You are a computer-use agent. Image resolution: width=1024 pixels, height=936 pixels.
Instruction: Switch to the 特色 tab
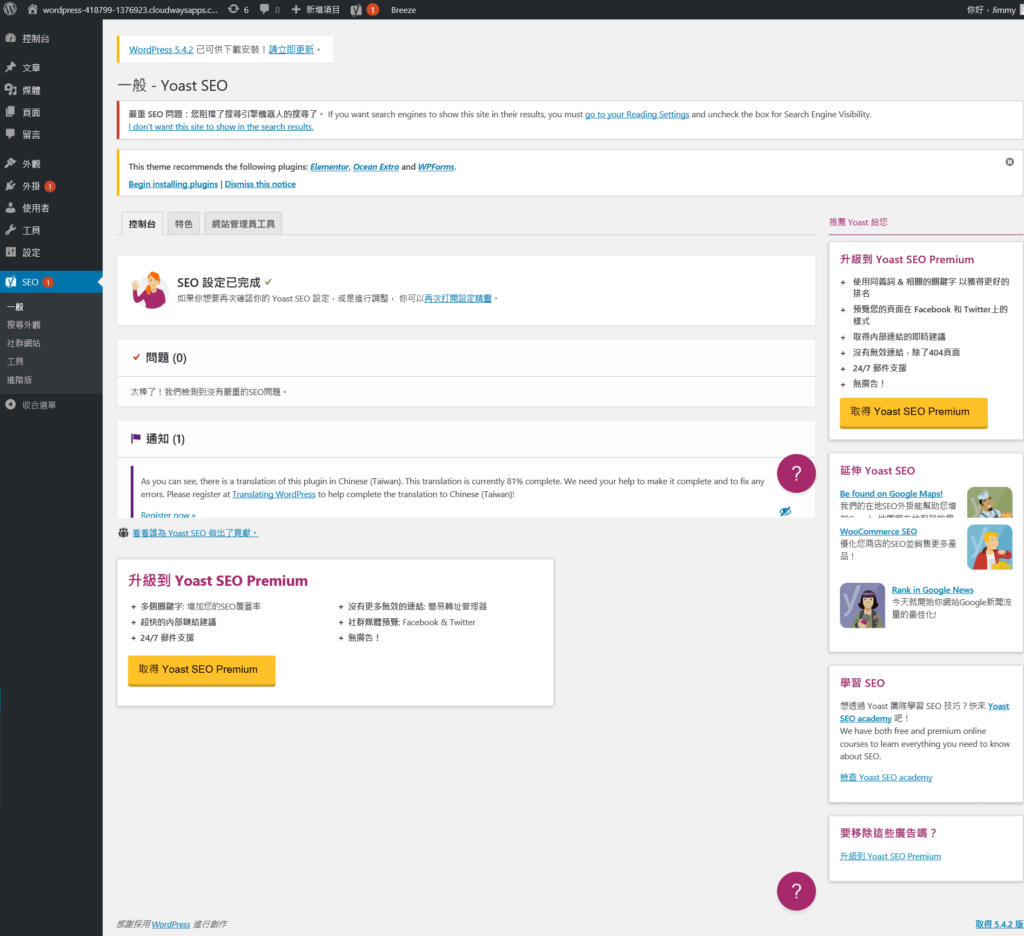184,224
